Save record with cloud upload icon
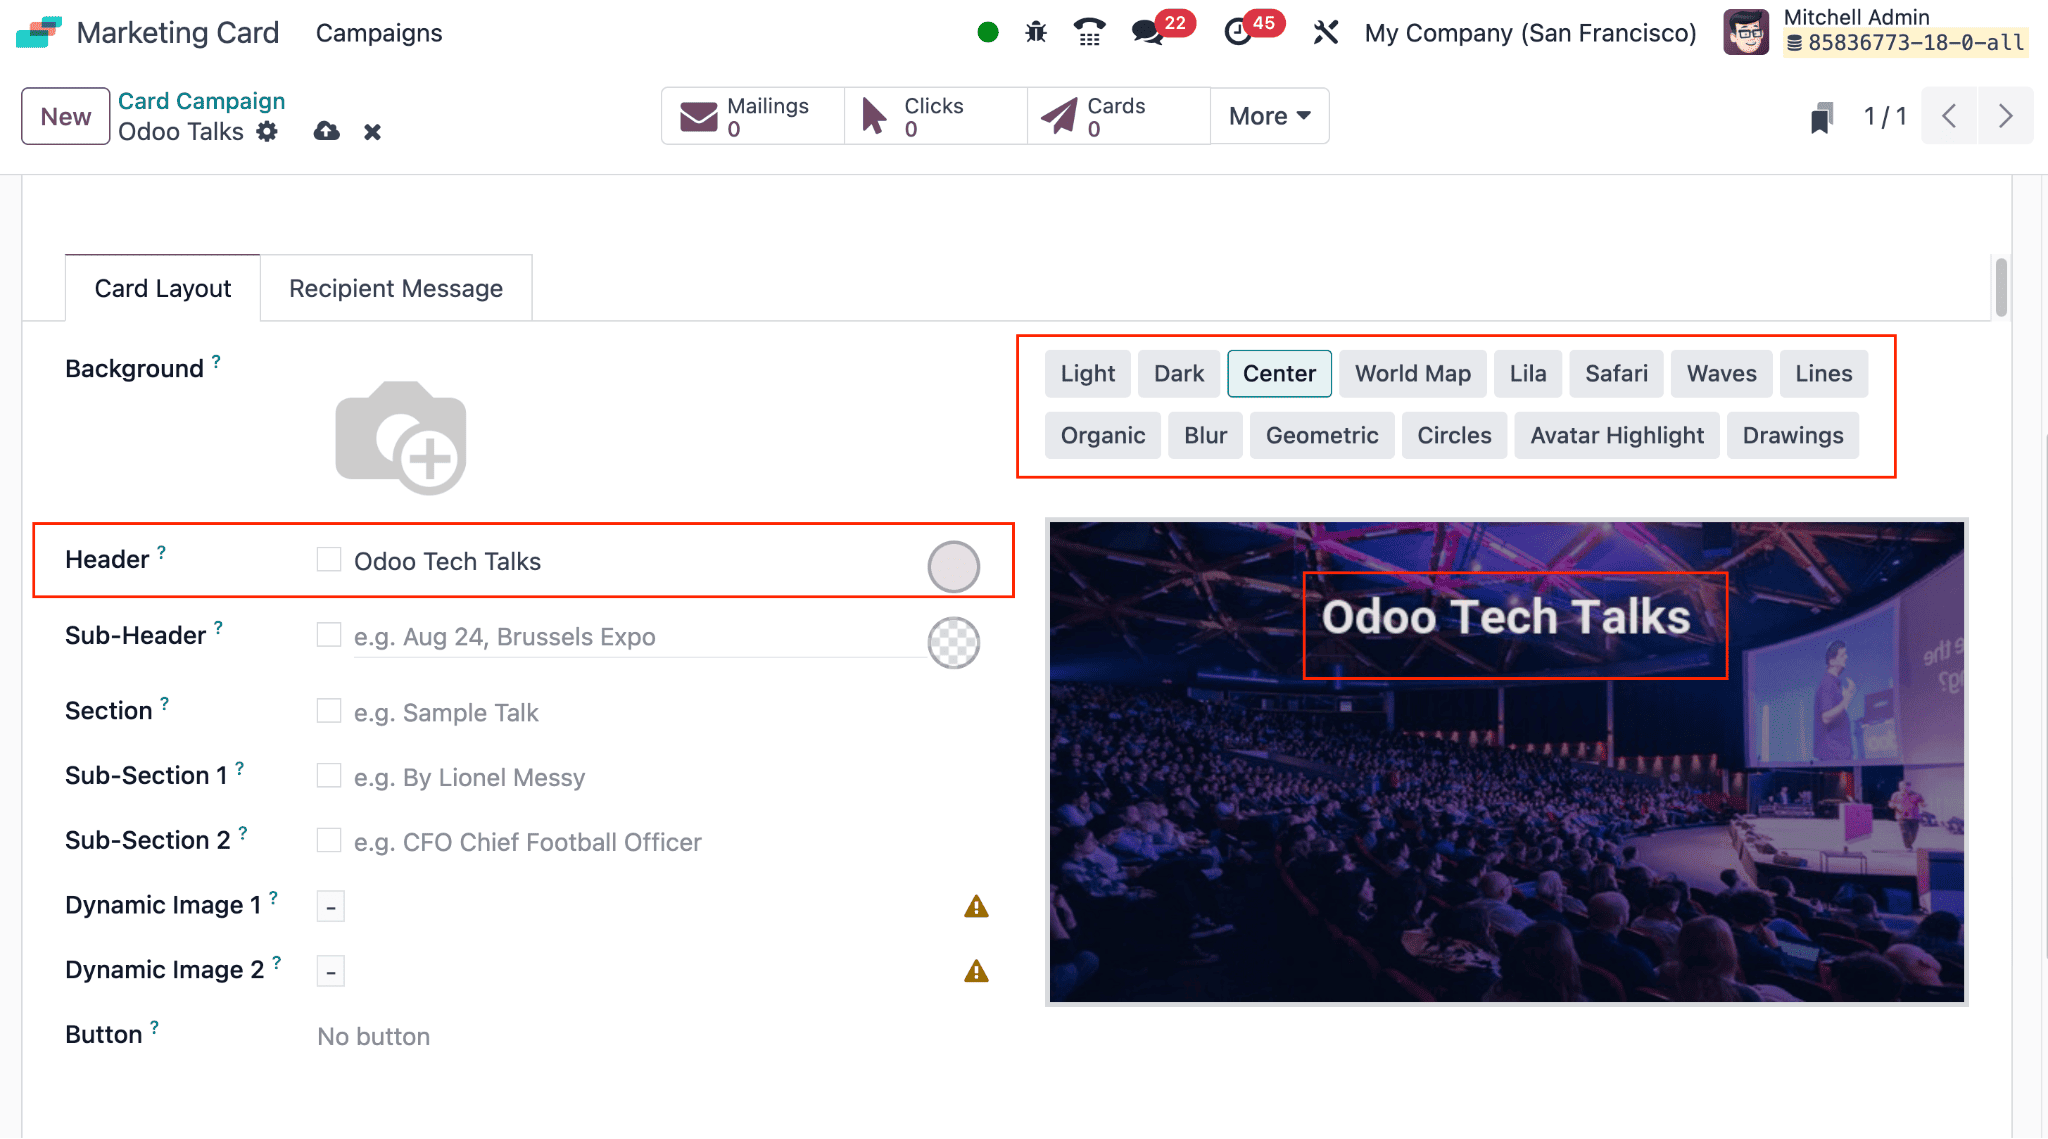The width and height of the screenshot is (2048, 1139). tap(327, 131)
